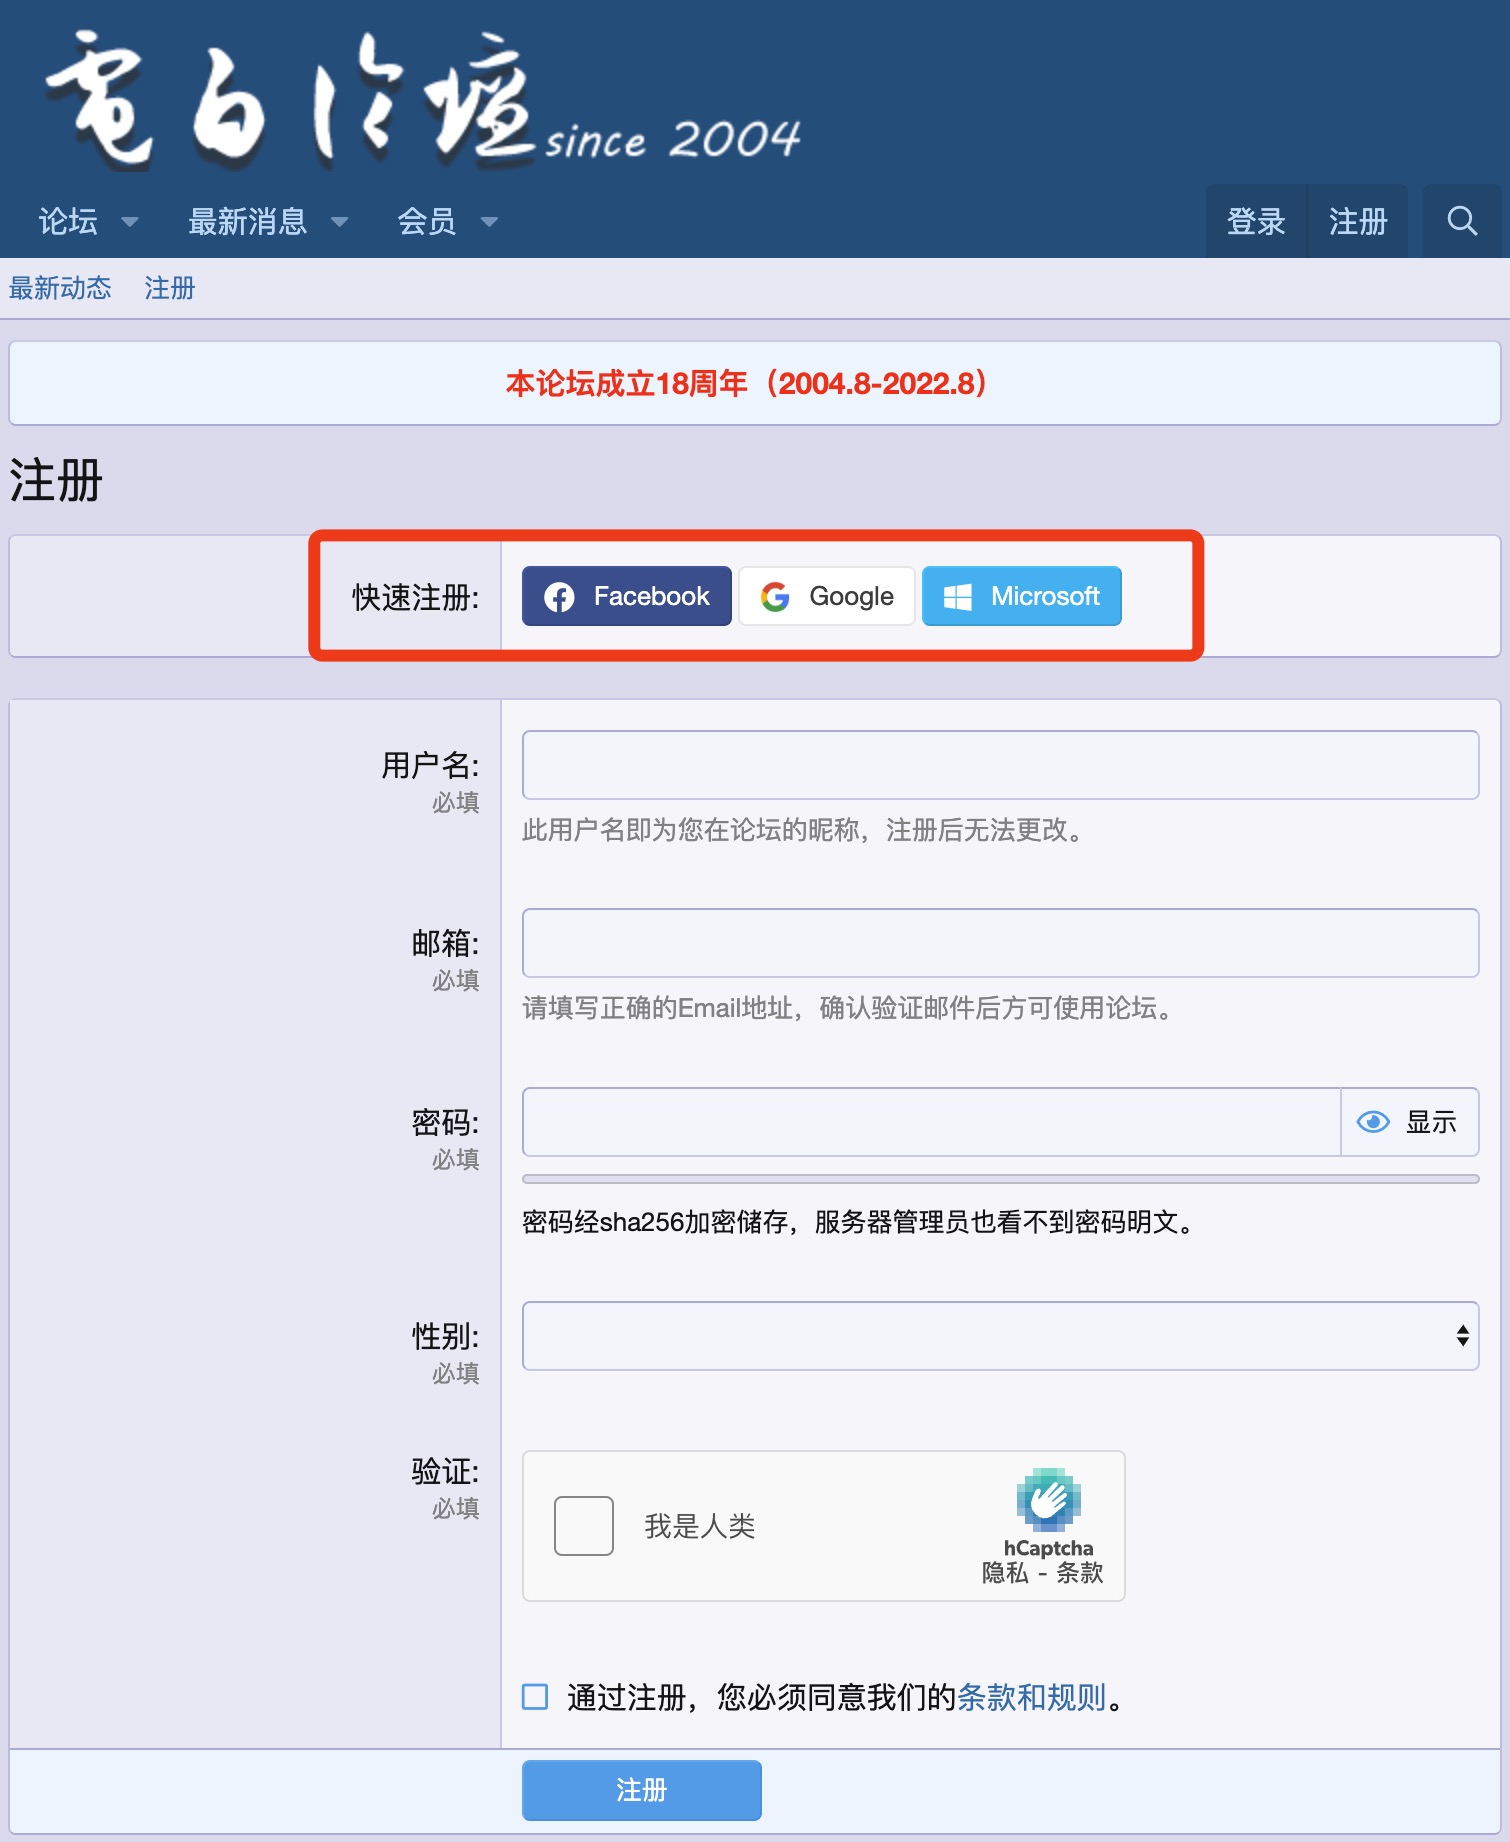
Task: Expand the 最新消息 dropdown arrow
Action: coord(340,222)
